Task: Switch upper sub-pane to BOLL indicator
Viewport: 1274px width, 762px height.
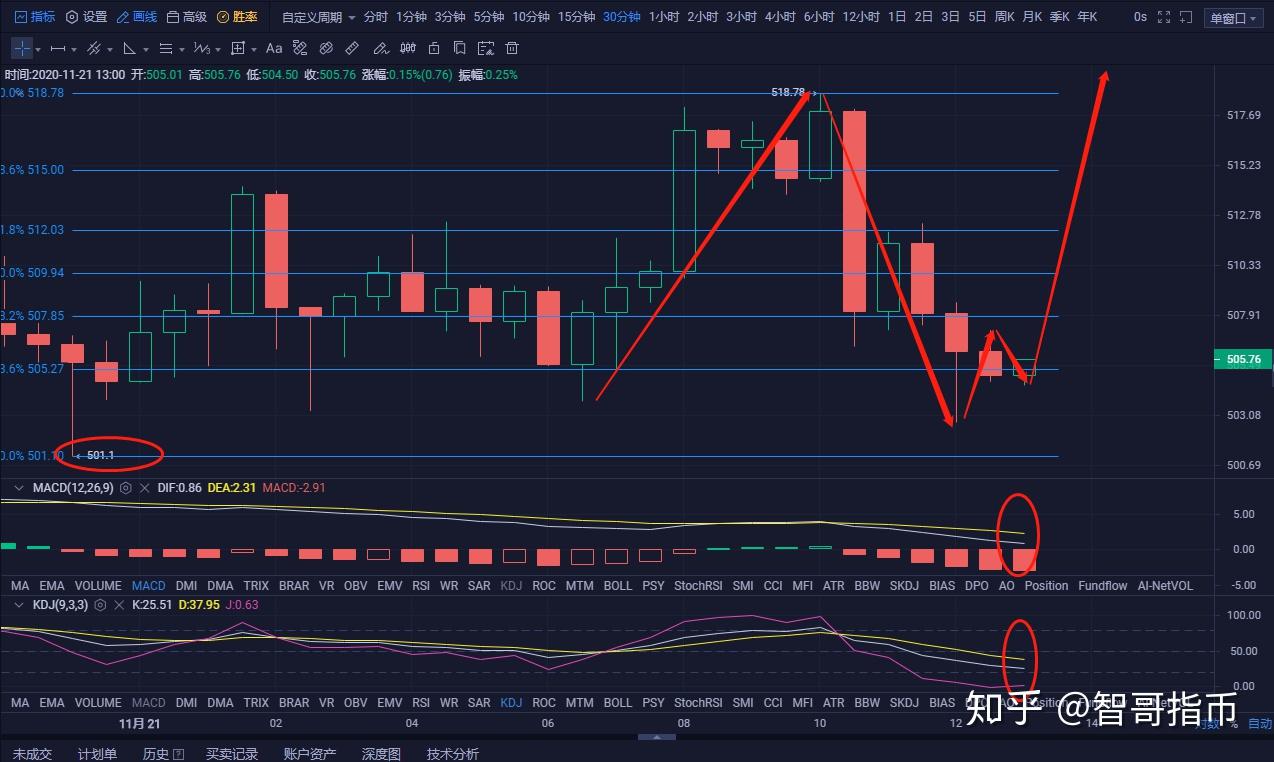Action: (618, 586)
